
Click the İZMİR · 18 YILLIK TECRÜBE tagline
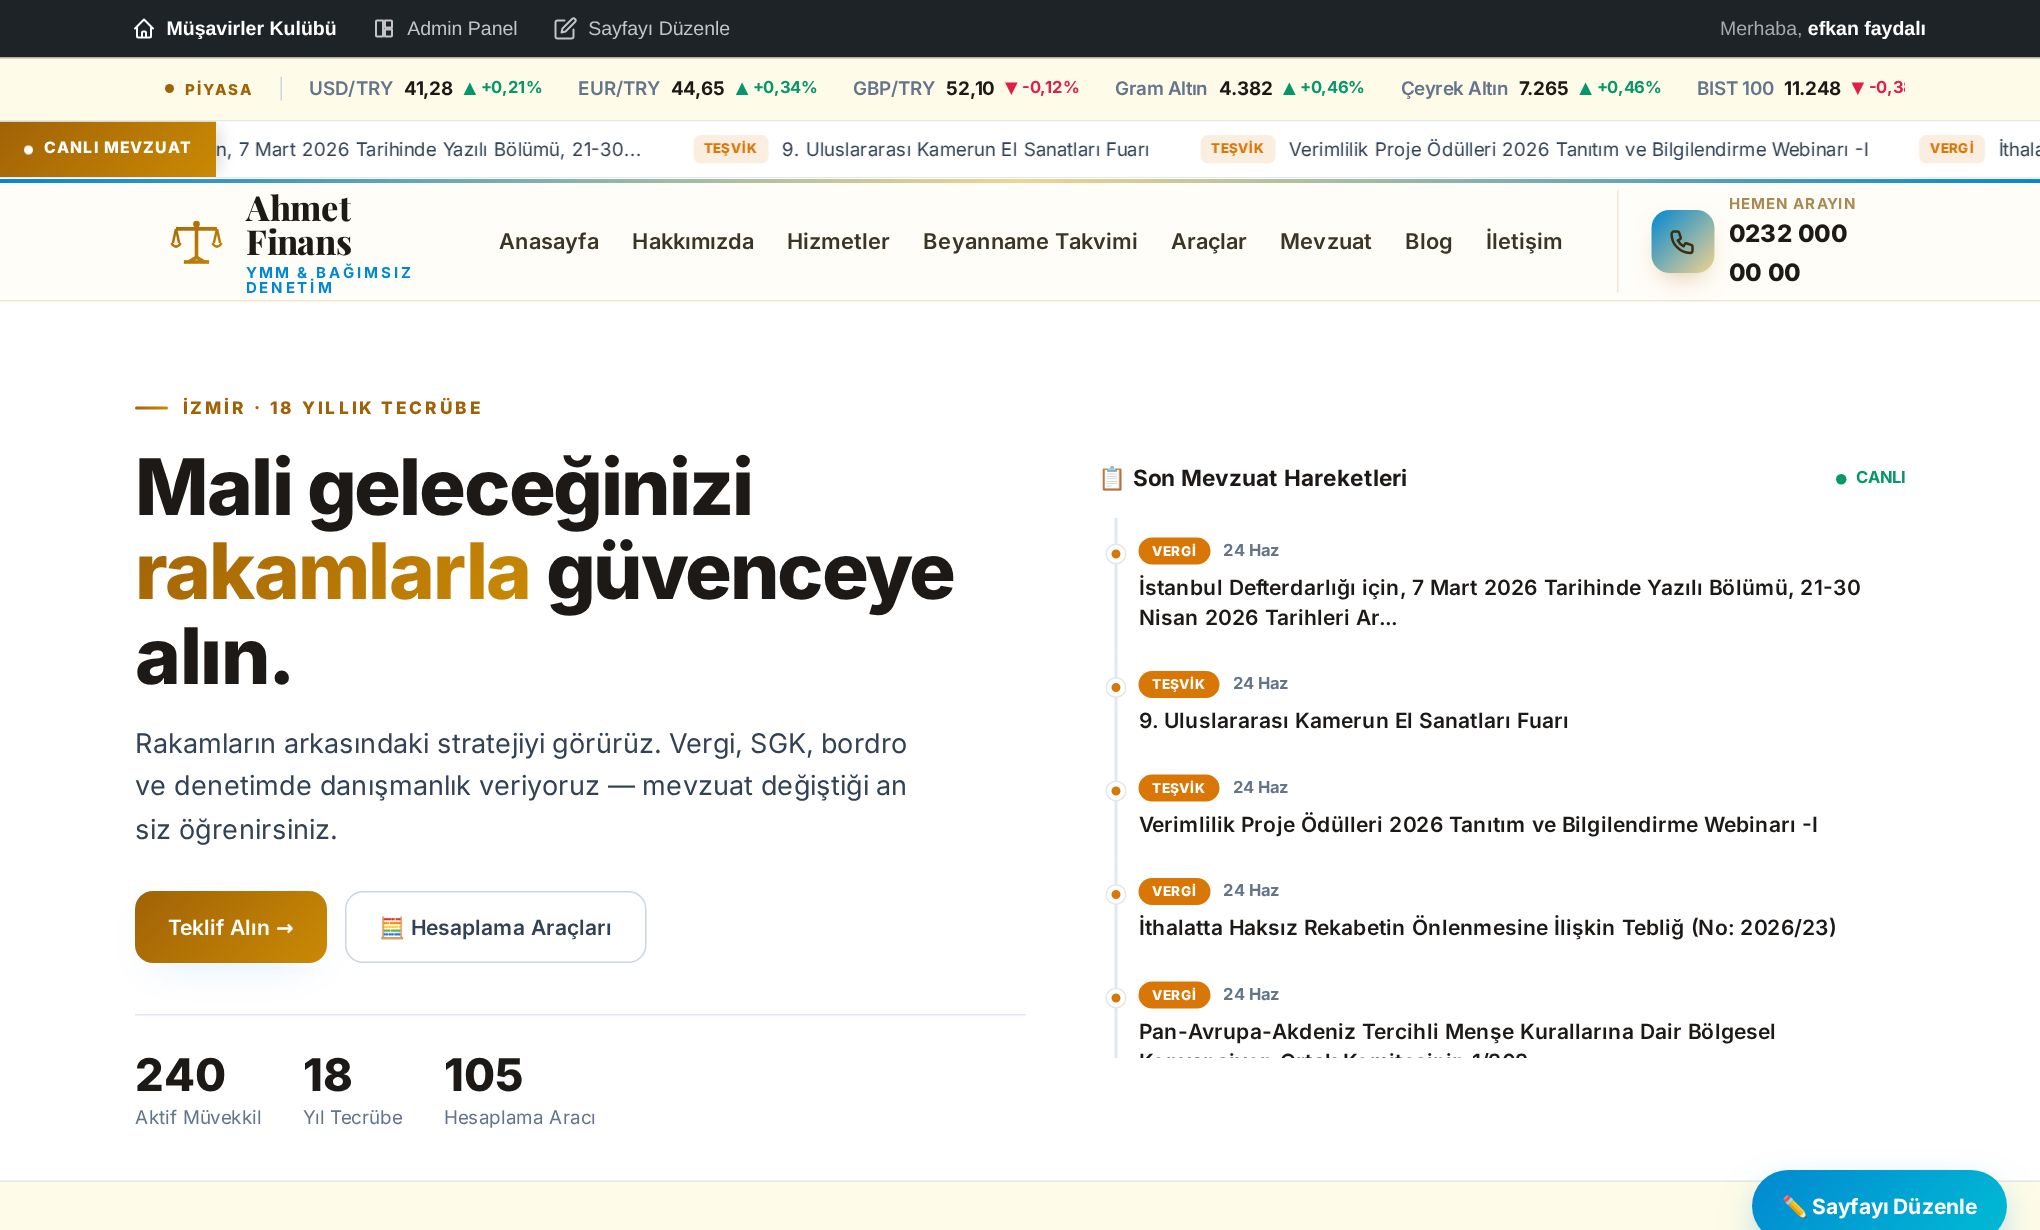pos(332,408)
